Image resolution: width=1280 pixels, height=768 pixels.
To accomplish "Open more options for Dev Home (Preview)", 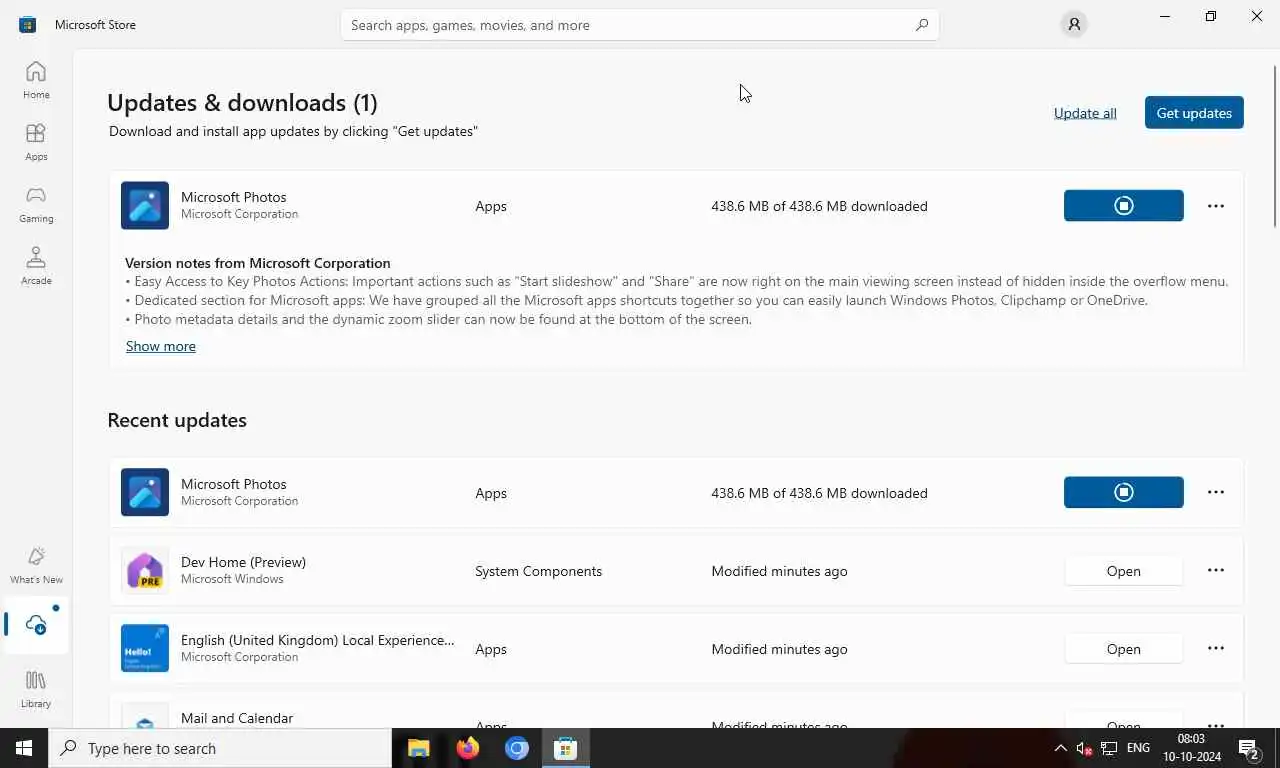I will (1216, 571).
